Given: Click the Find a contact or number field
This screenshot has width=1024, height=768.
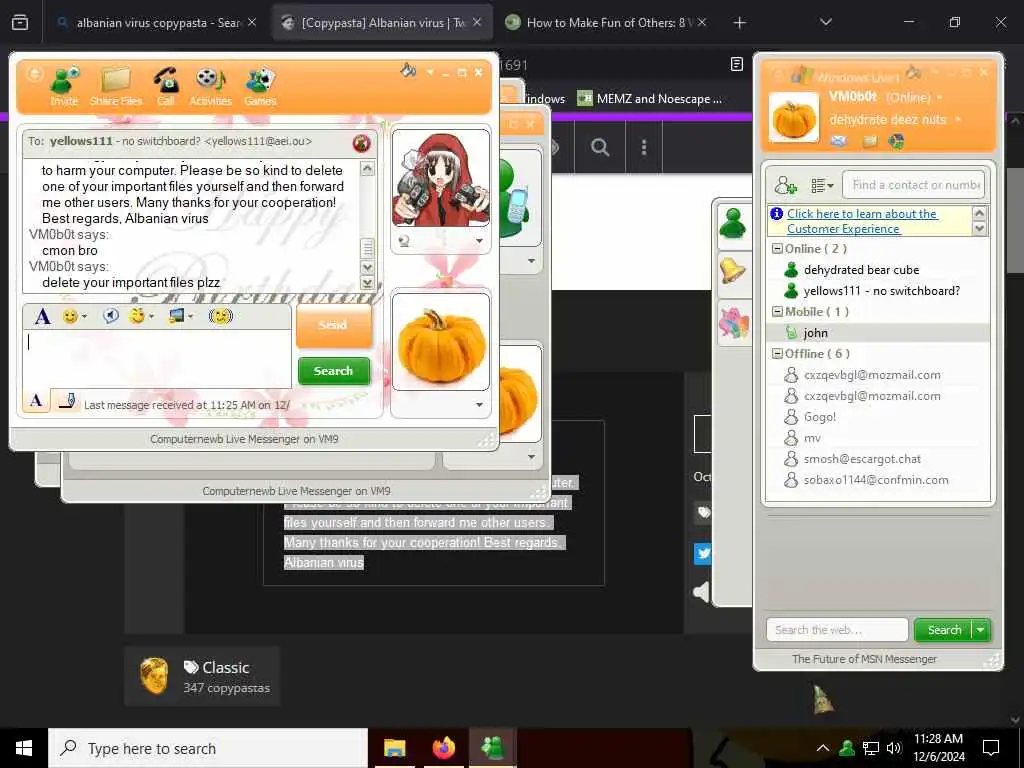Looking at the screenshot, I should [914, 185].
